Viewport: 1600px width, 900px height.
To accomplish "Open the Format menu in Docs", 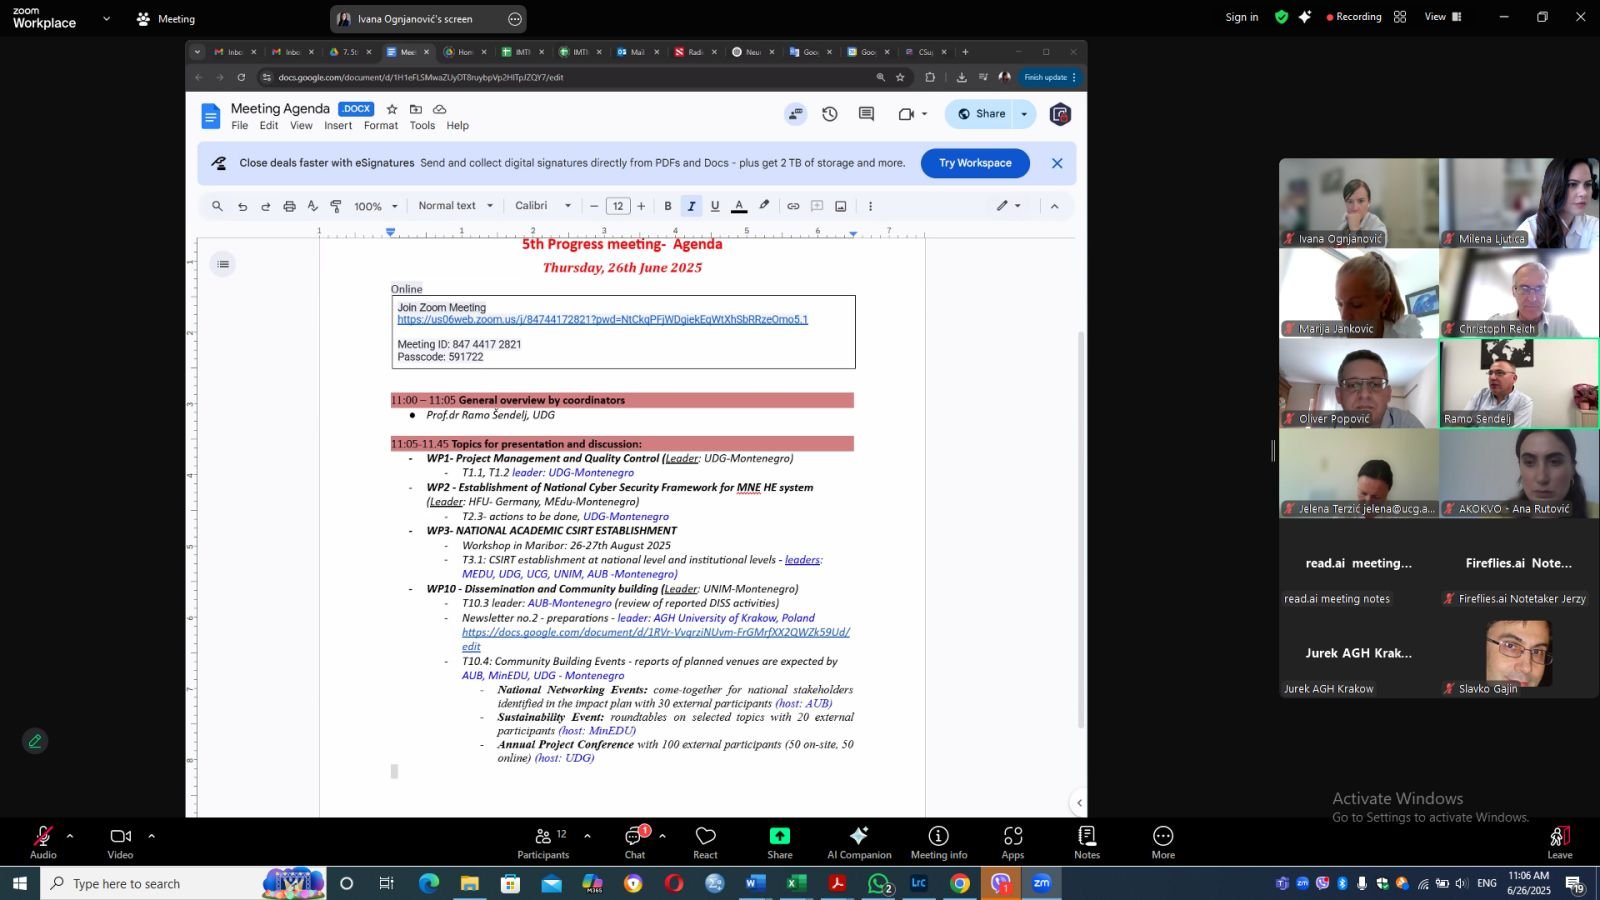I will pyautogui.click(x=380, y=126).
